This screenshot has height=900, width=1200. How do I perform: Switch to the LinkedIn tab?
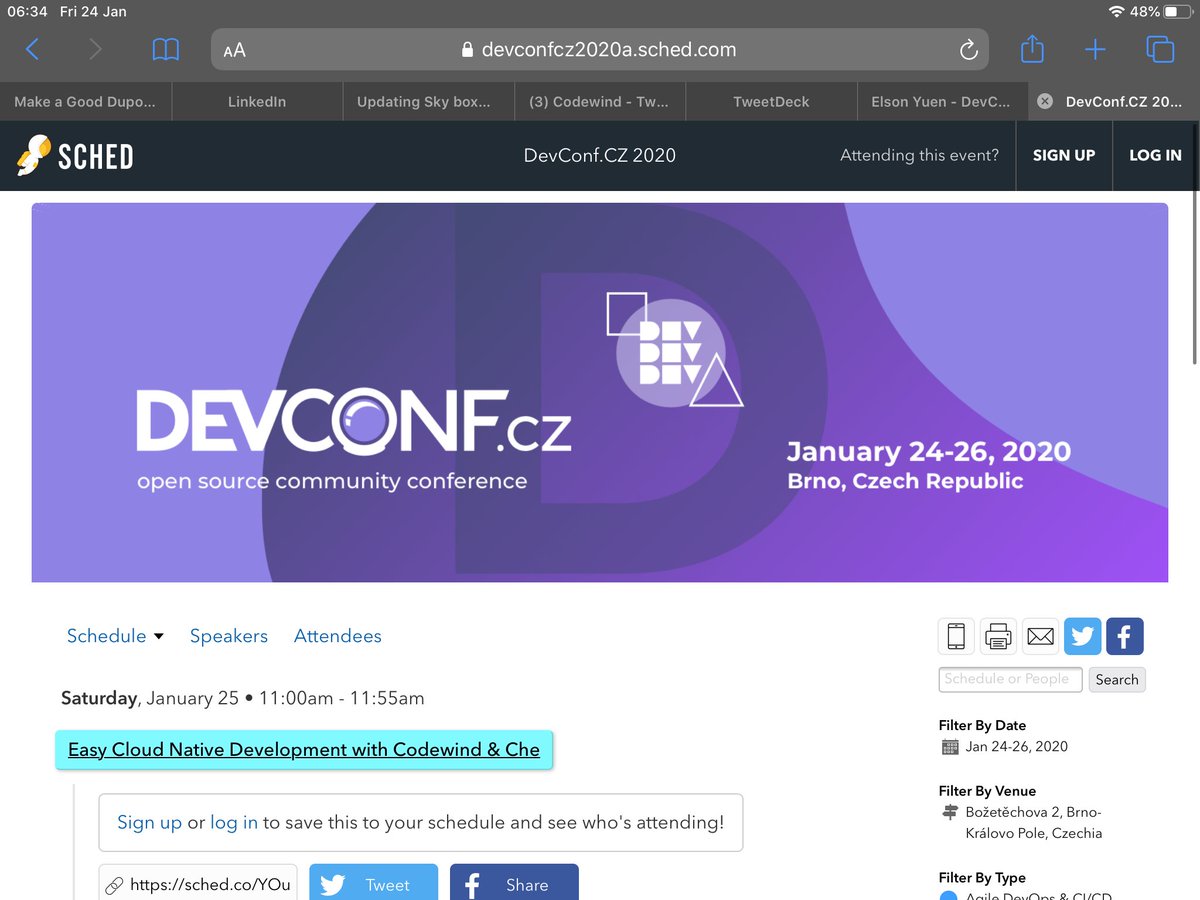[257, 101]
